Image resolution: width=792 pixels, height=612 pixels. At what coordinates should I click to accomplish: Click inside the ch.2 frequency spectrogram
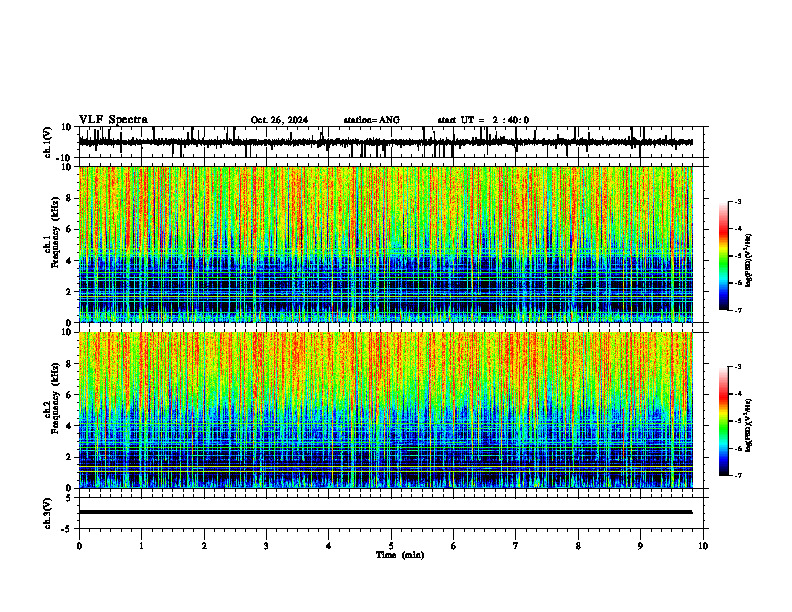[385, 410]
